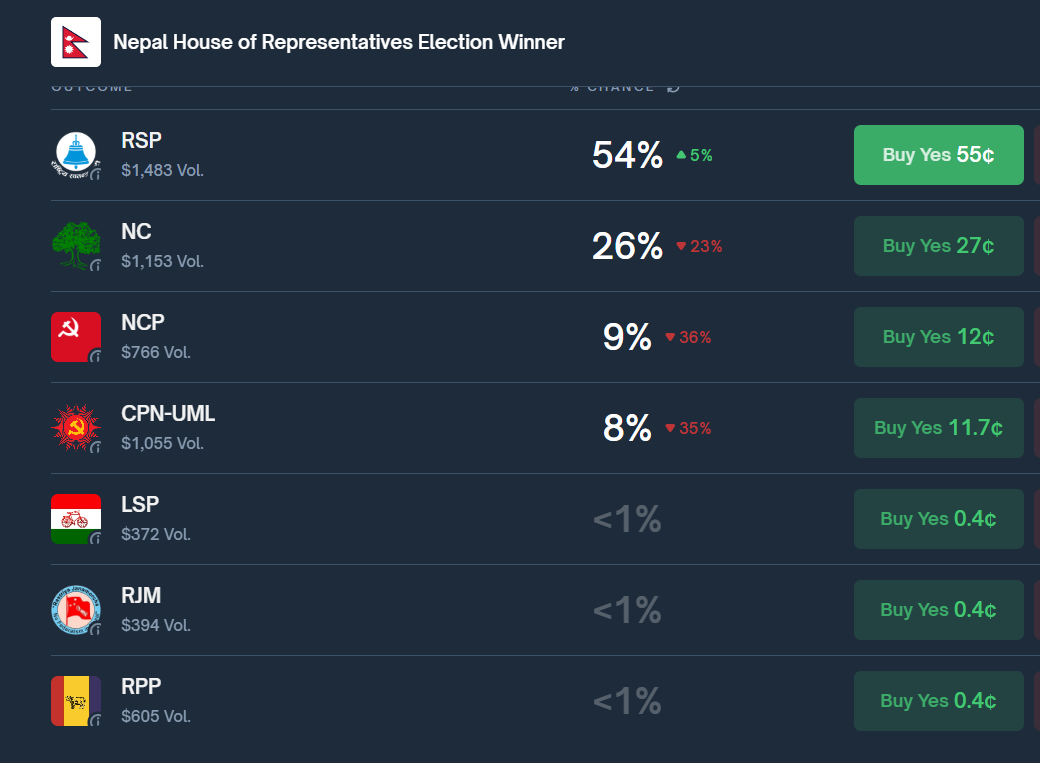Click the refresh icon beside % Chance

pos(673,87)
